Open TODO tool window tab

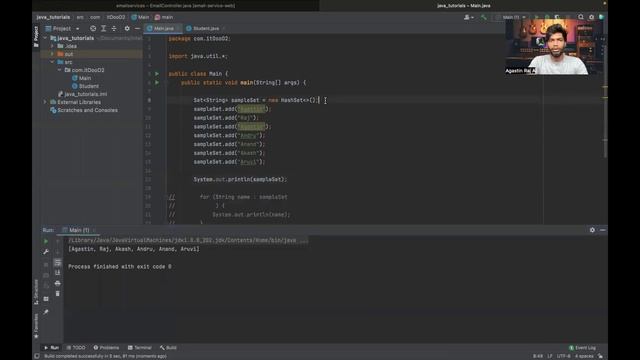(x=76, y=348)
